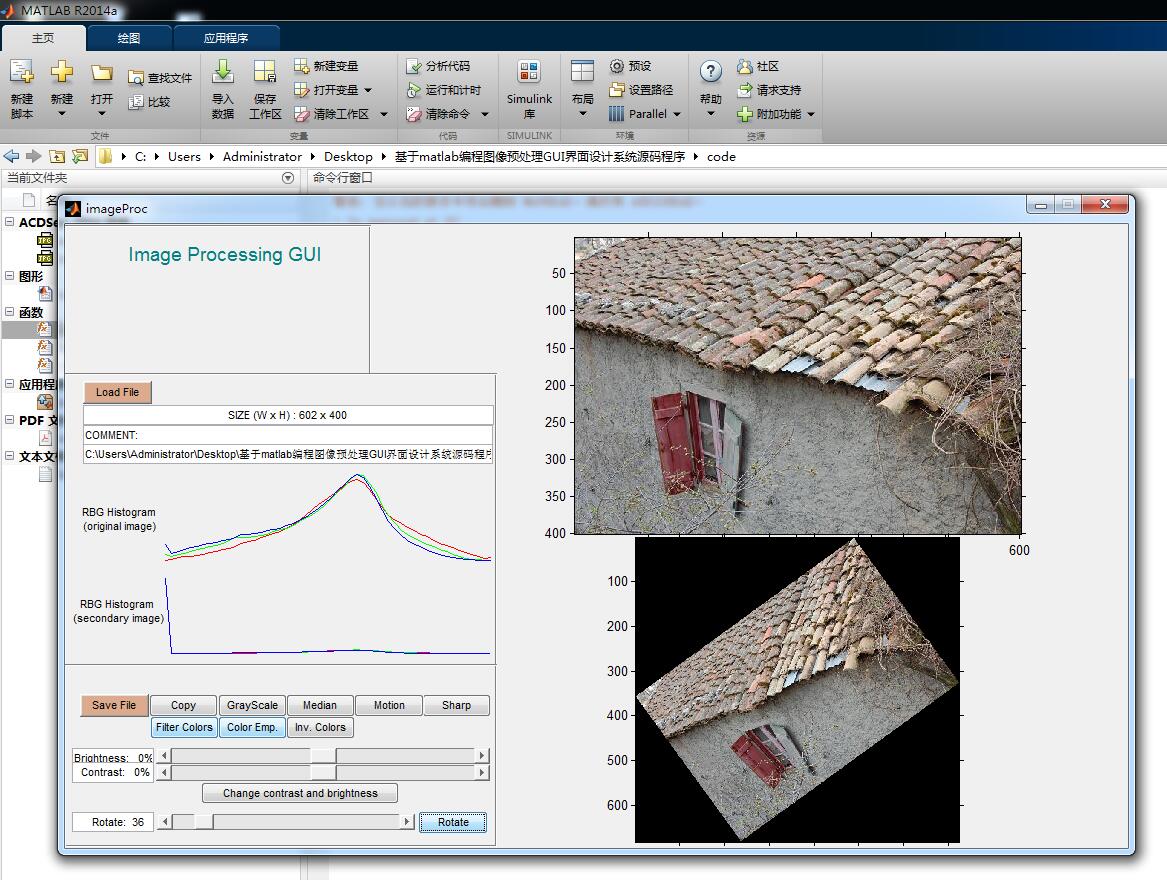The height and width of the screenshot is (880, 1167).
Task: Collapse the 图形 group in file list
Action: tap(10, 275)
